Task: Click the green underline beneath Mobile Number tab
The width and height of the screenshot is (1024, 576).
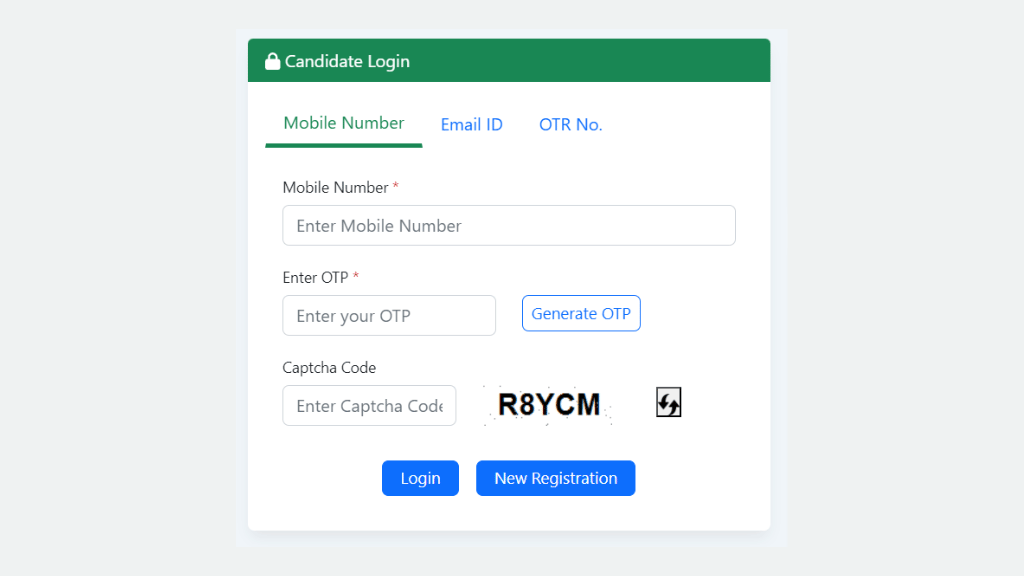Action: (x=343, y=145)
